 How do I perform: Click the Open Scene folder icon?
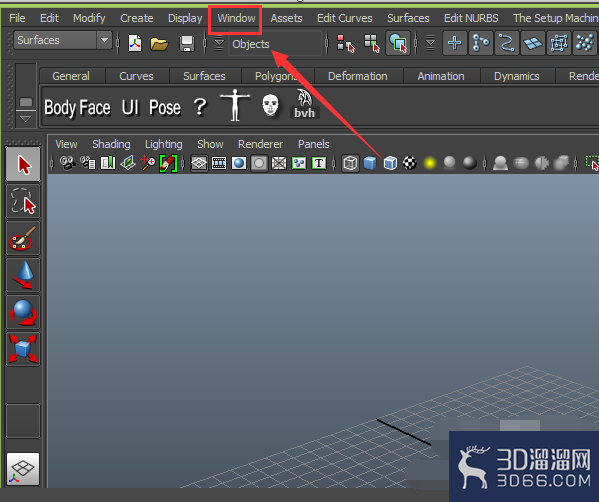[x=159, y=44]
